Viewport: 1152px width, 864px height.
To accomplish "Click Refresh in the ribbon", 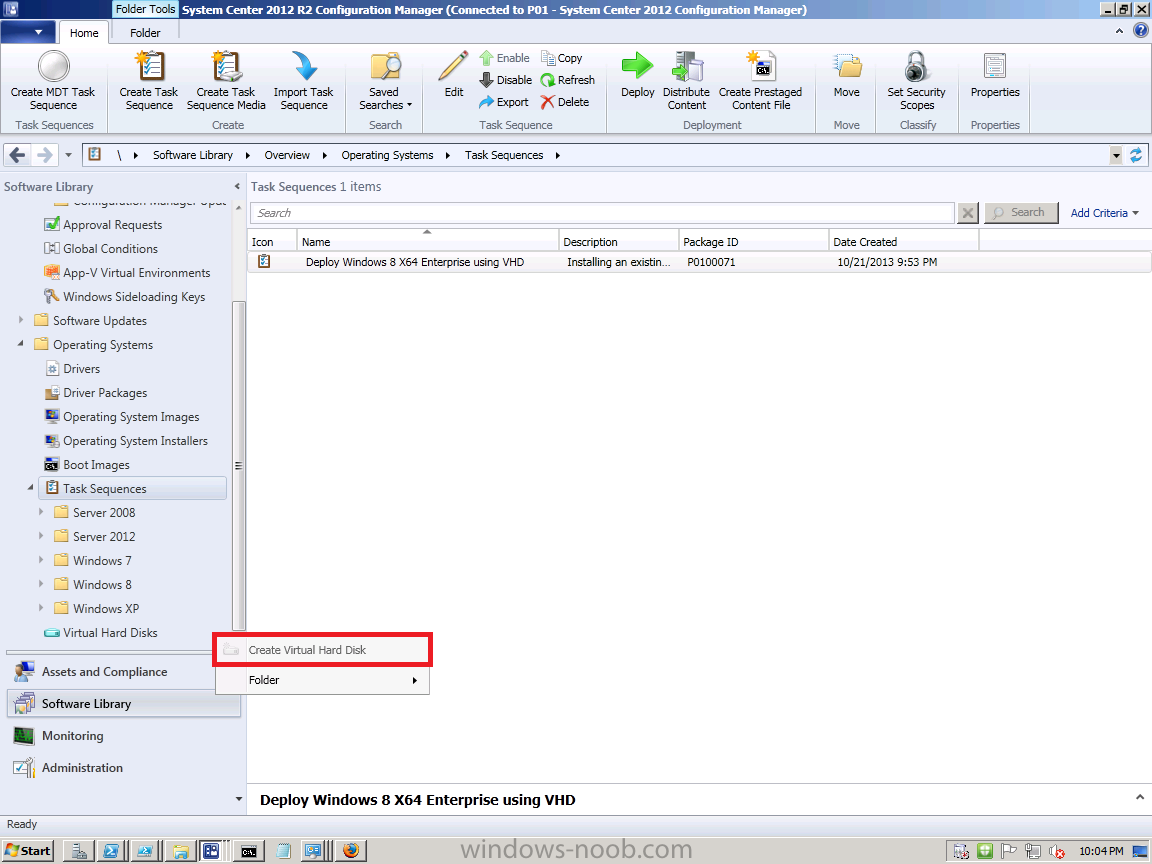I will [568, 80].
